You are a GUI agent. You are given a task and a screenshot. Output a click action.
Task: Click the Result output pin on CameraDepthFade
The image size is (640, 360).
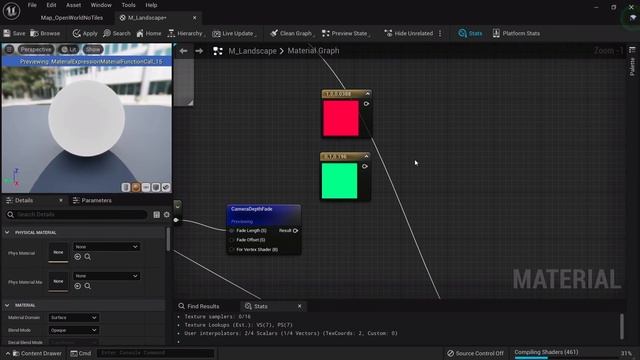click(296, 231)
